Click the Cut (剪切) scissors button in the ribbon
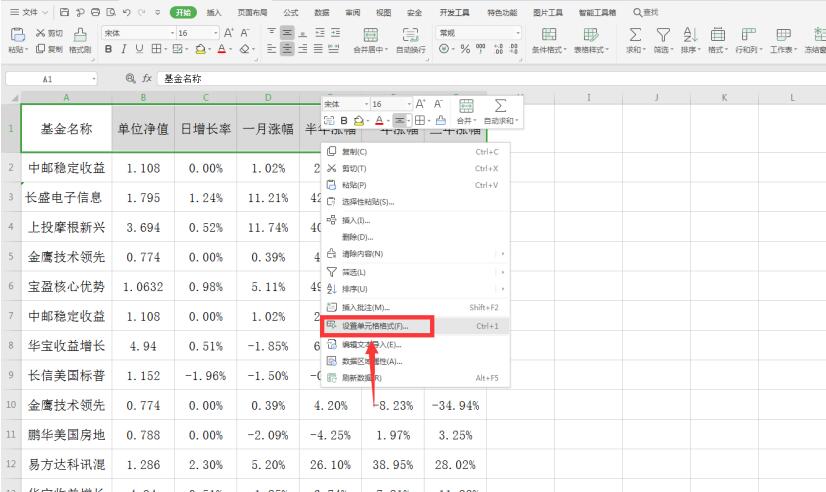Screen dimensions: 826x492 (49, 33)
